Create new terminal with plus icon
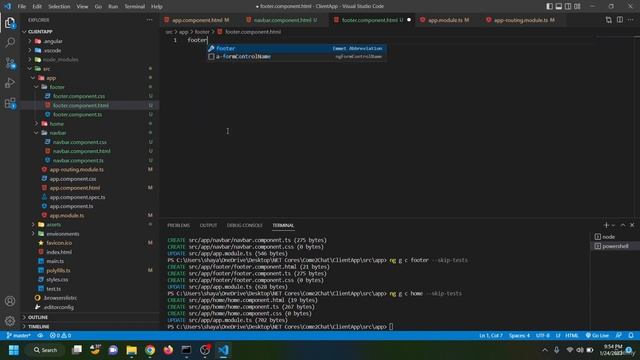The height and width of the screenshot is (360, 640). [606, 225]
